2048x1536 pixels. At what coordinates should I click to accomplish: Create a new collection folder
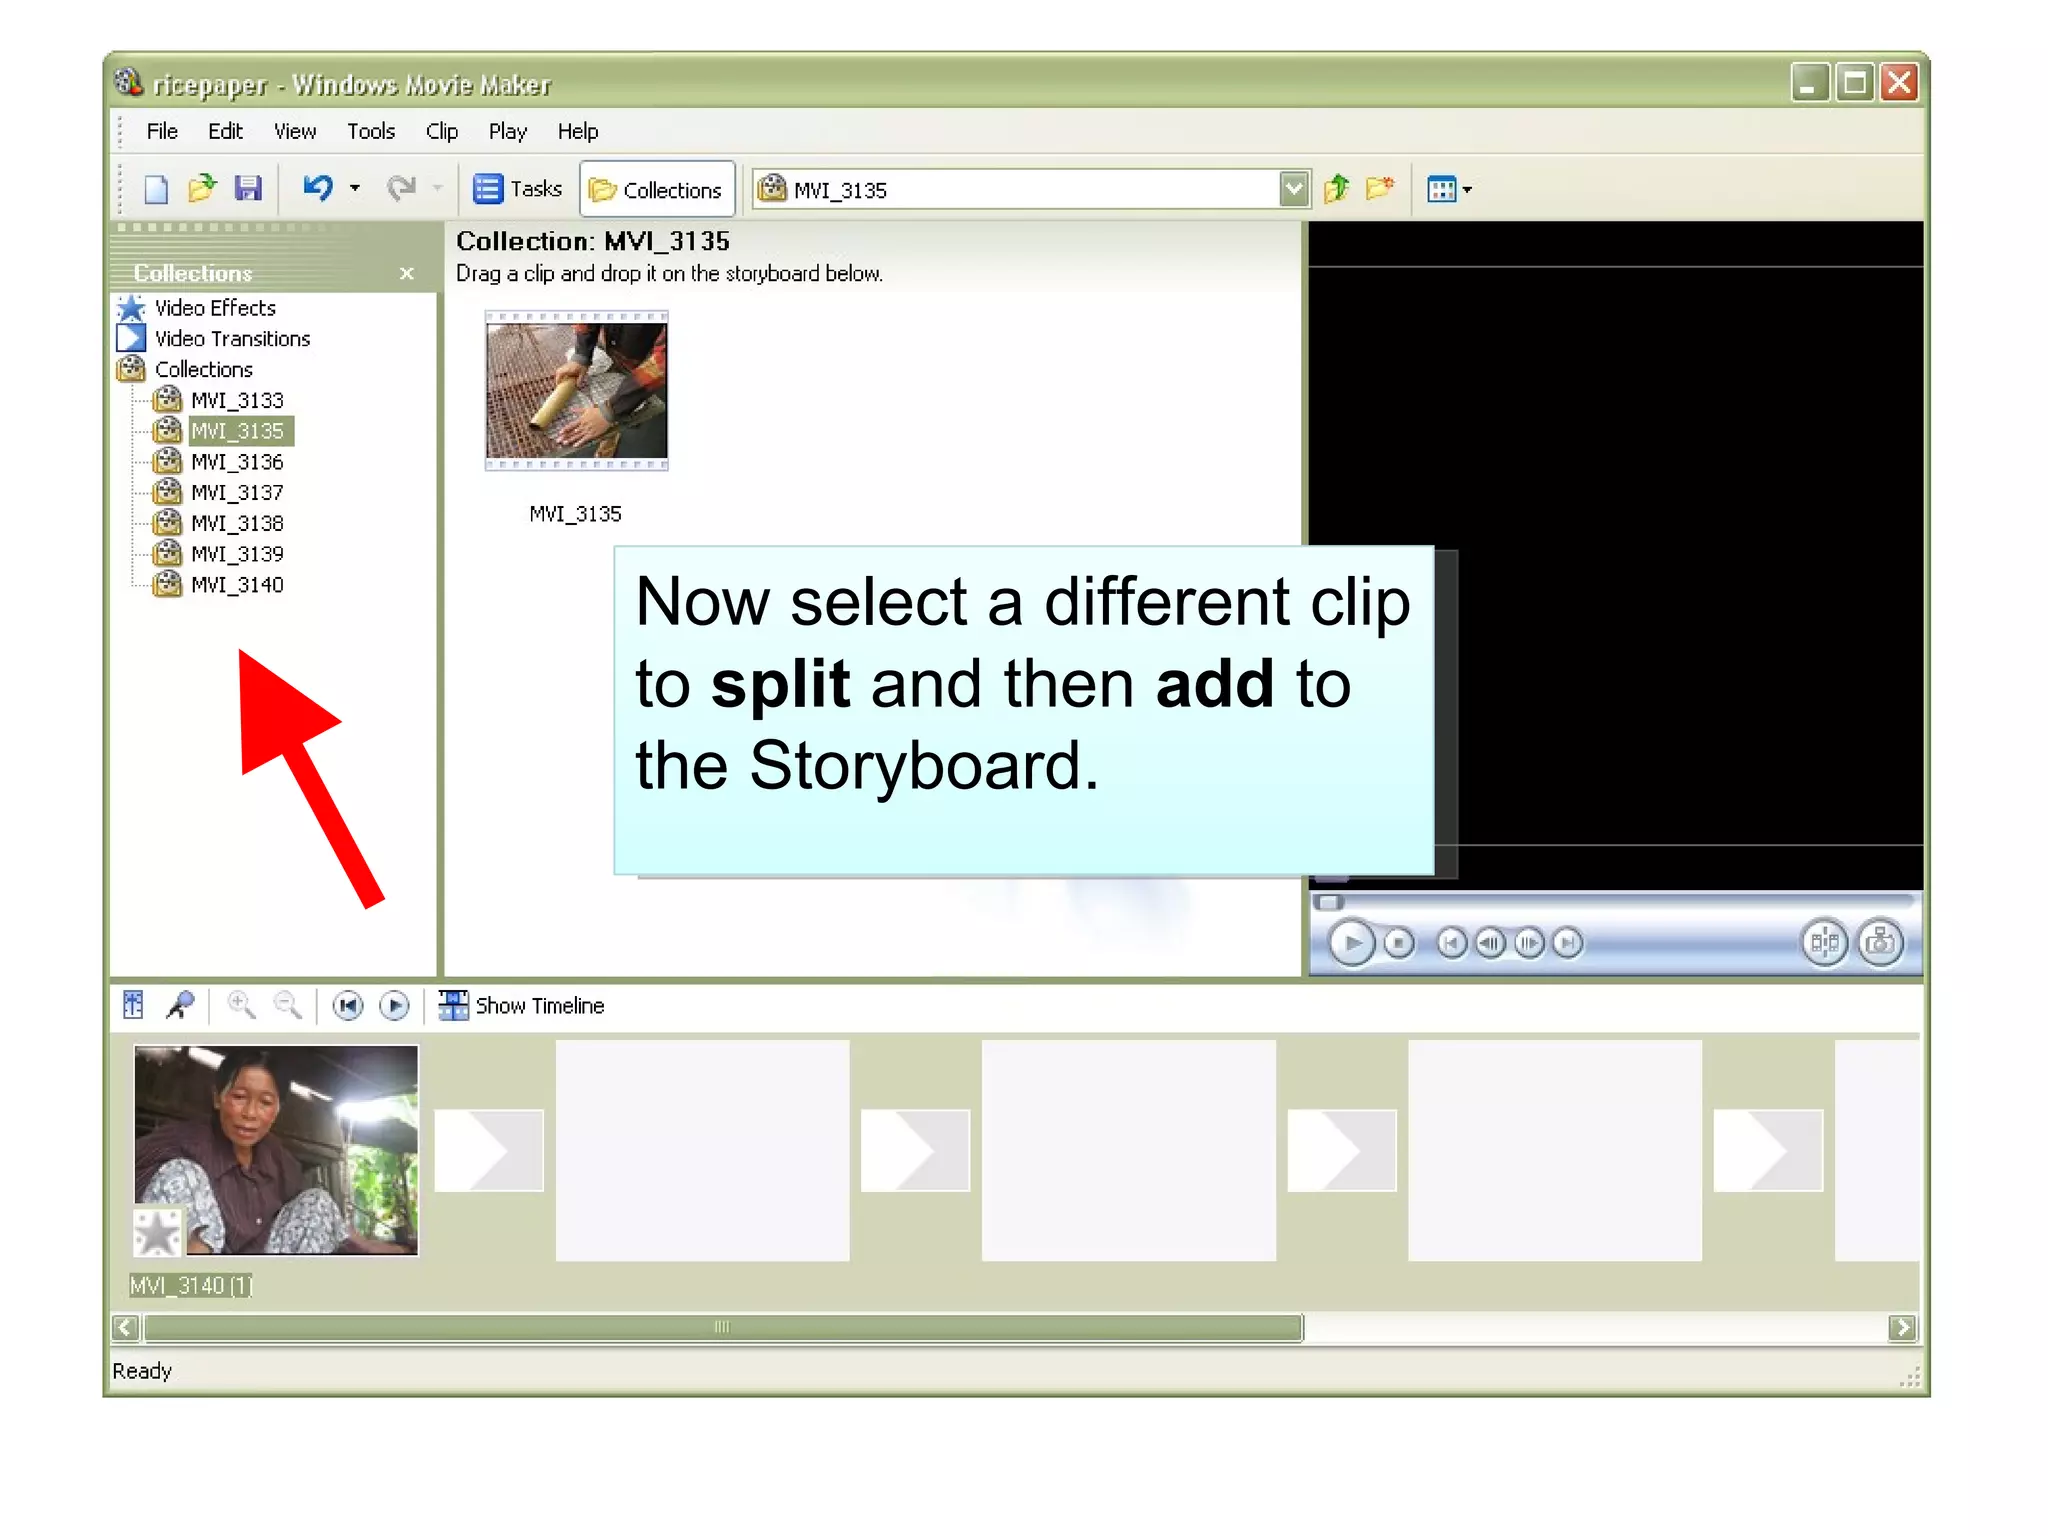pos(1380,188)
